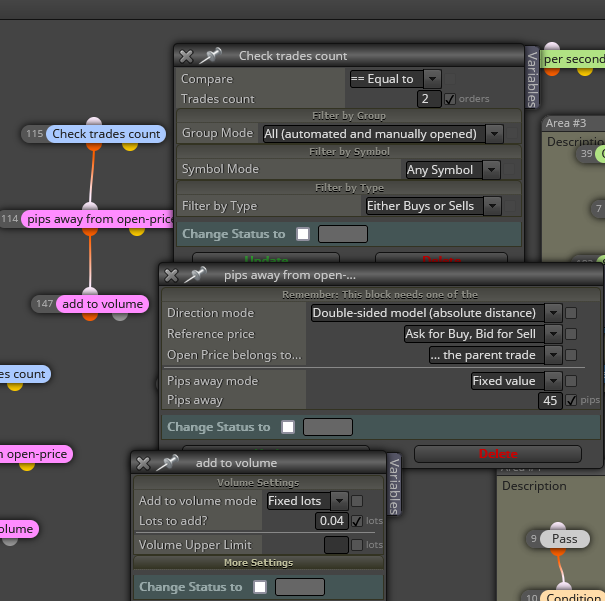Edit the Pips away value 45
The height and width of the screenshot is (601, 605).
[x=550, y=400]
